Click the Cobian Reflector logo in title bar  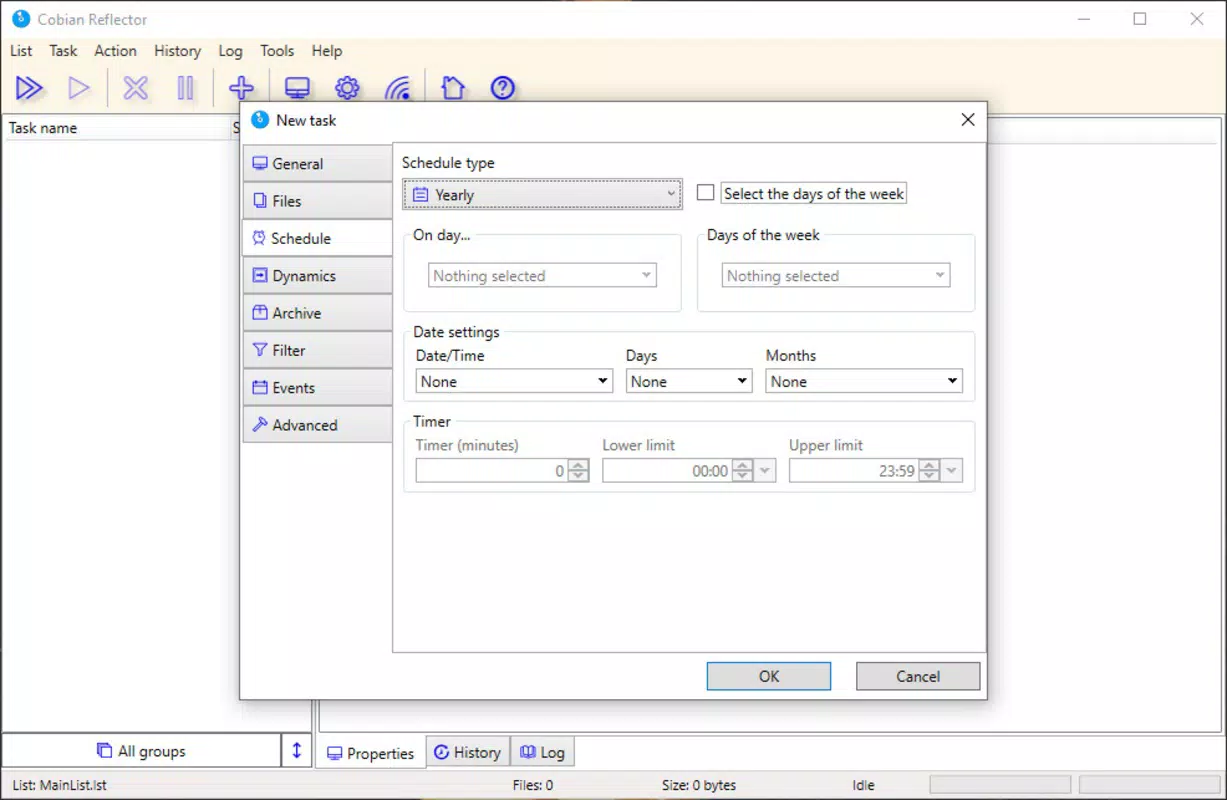pyautogui.click(x=20, y=19)
